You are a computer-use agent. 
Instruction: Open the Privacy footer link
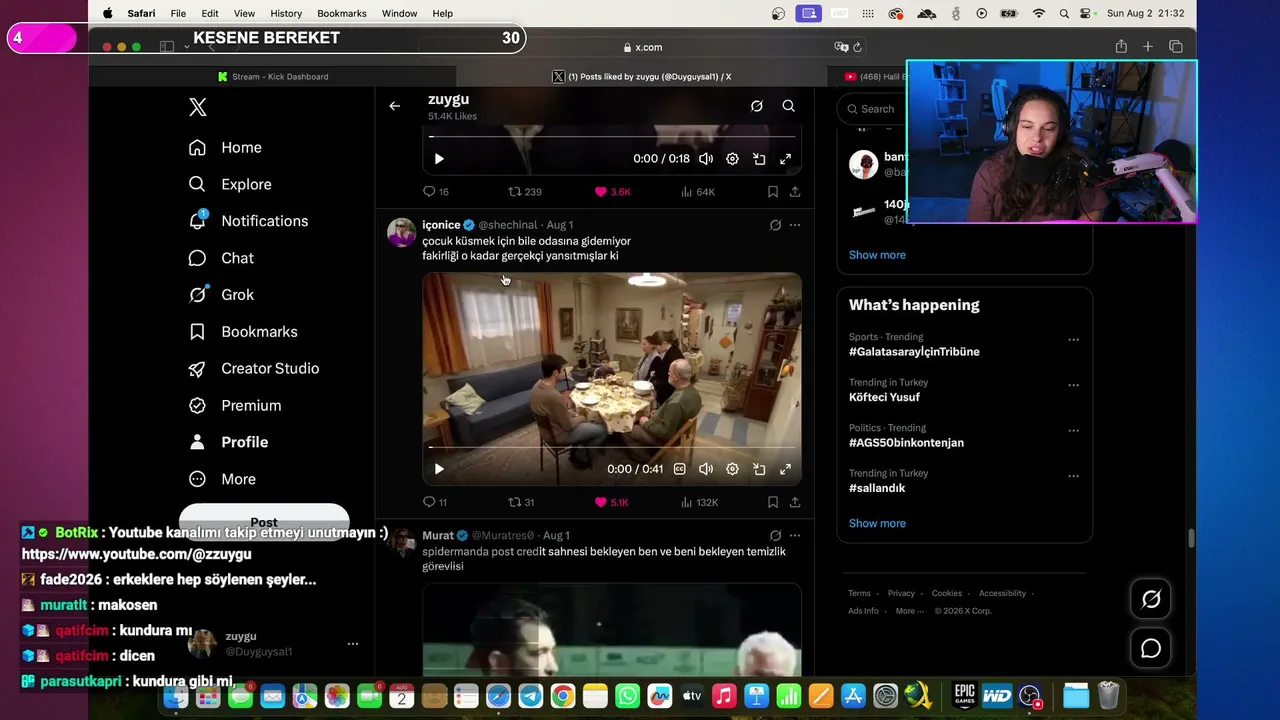[901, 593]
